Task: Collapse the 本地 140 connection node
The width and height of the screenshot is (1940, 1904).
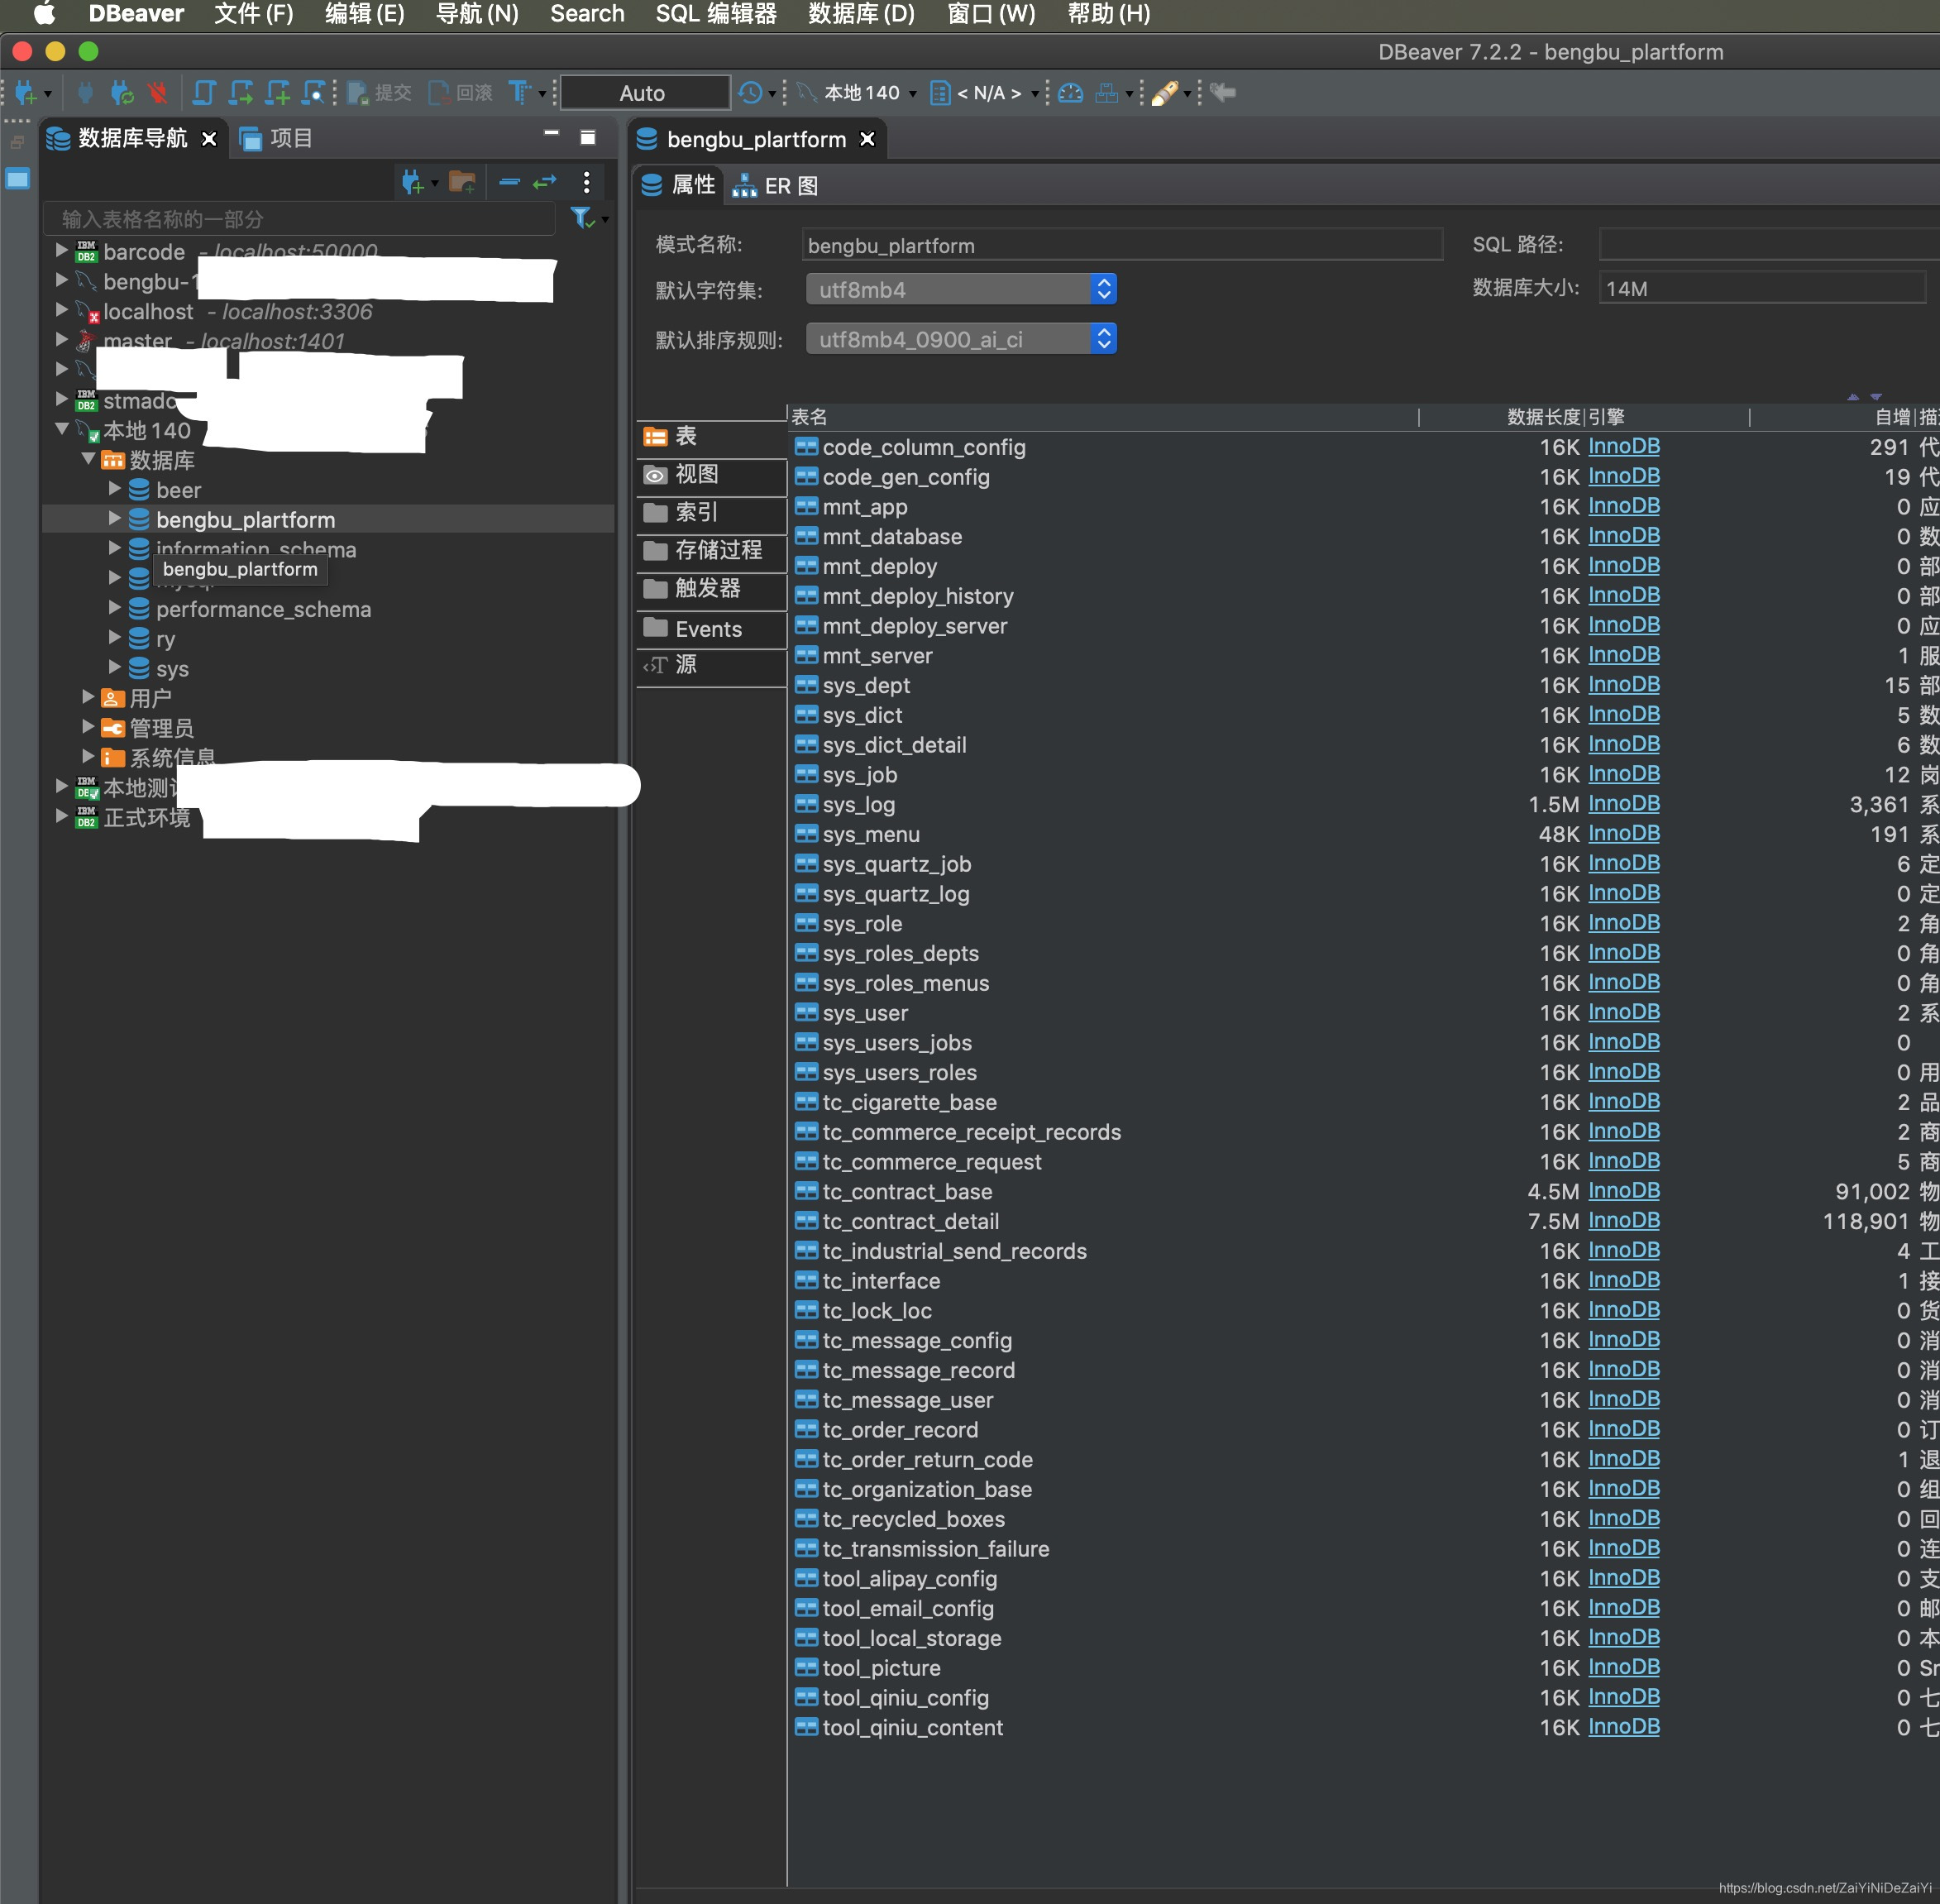Action: [x=62, y=429]
